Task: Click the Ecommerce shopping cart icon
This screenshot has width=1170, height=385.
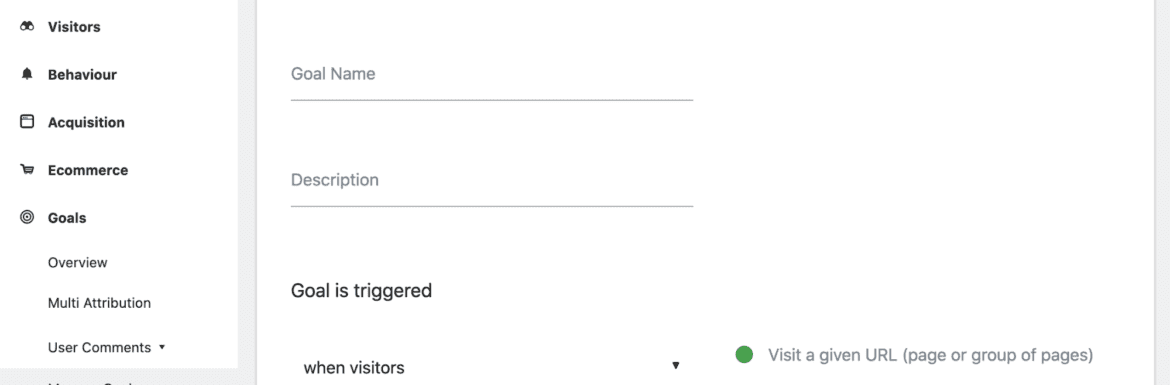Action: tap(27, 170)
